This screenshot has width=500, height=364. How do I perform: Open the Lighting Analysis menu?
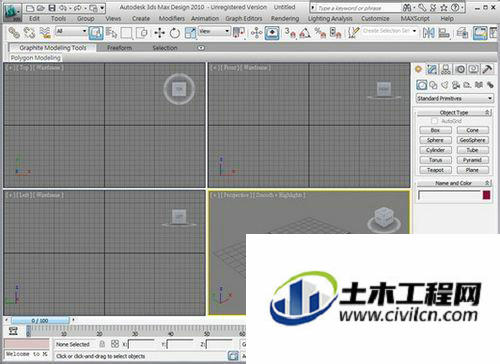(330, 19)
